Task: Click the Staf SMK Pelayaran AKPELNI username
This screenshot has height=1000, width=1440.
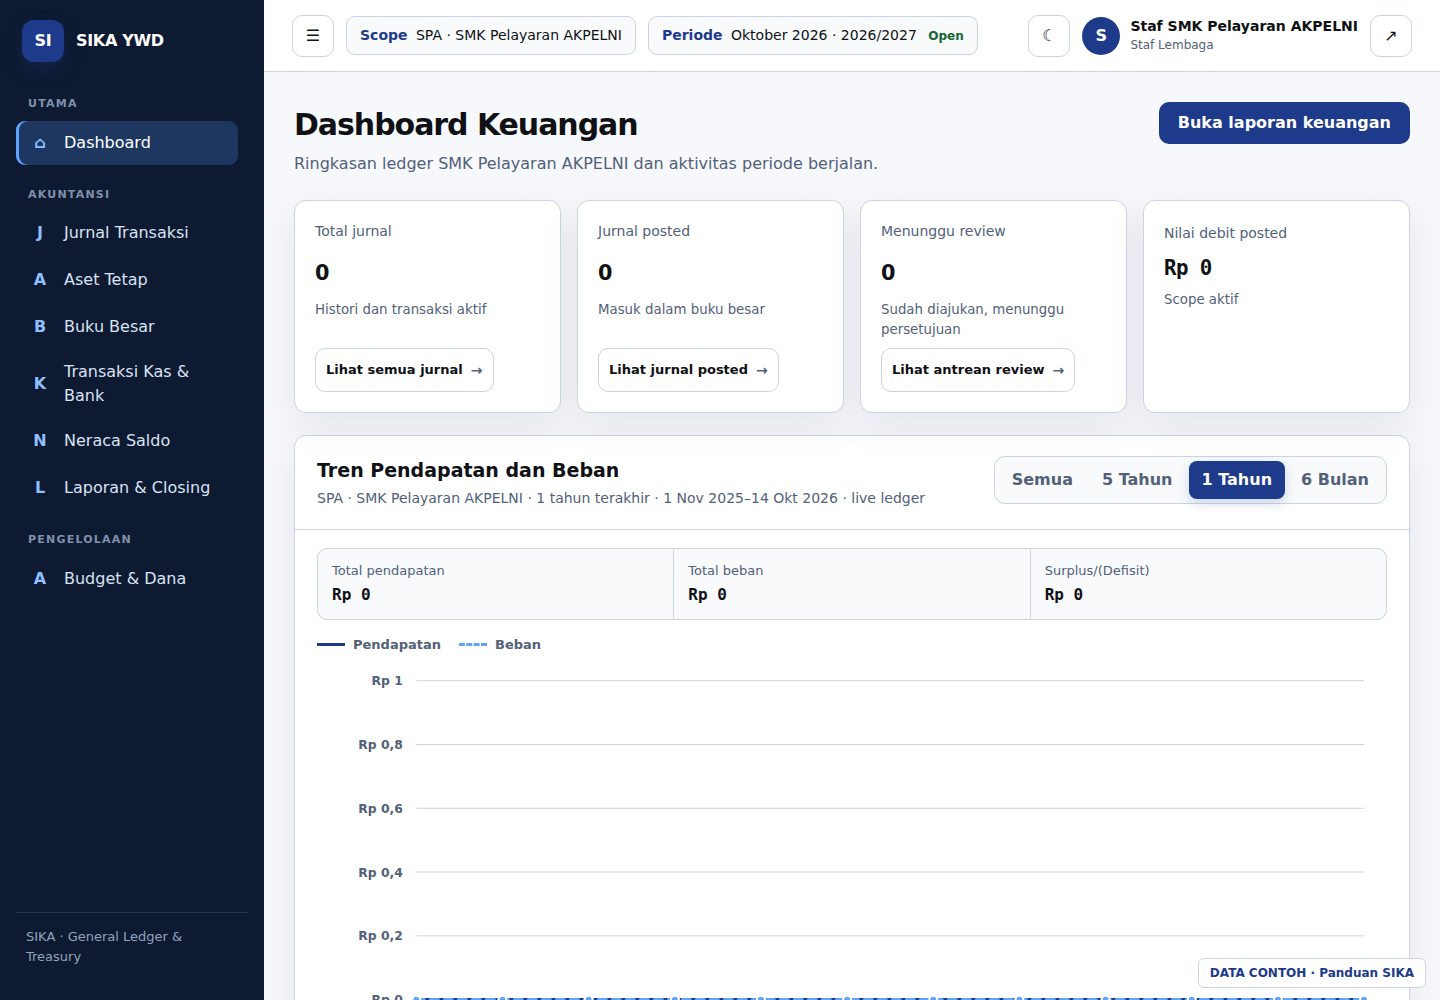Action: click(1244, 26)
